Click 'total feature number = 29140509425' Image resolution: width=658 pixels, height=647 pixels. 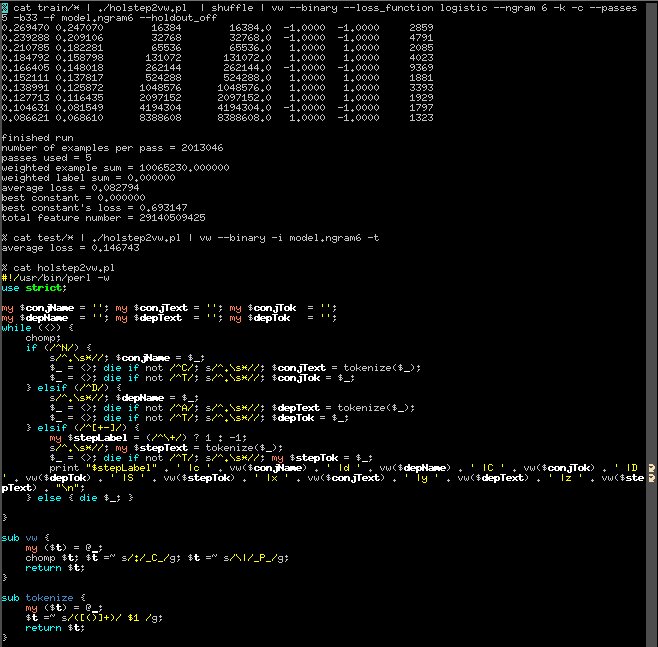(x=103, y=218)
